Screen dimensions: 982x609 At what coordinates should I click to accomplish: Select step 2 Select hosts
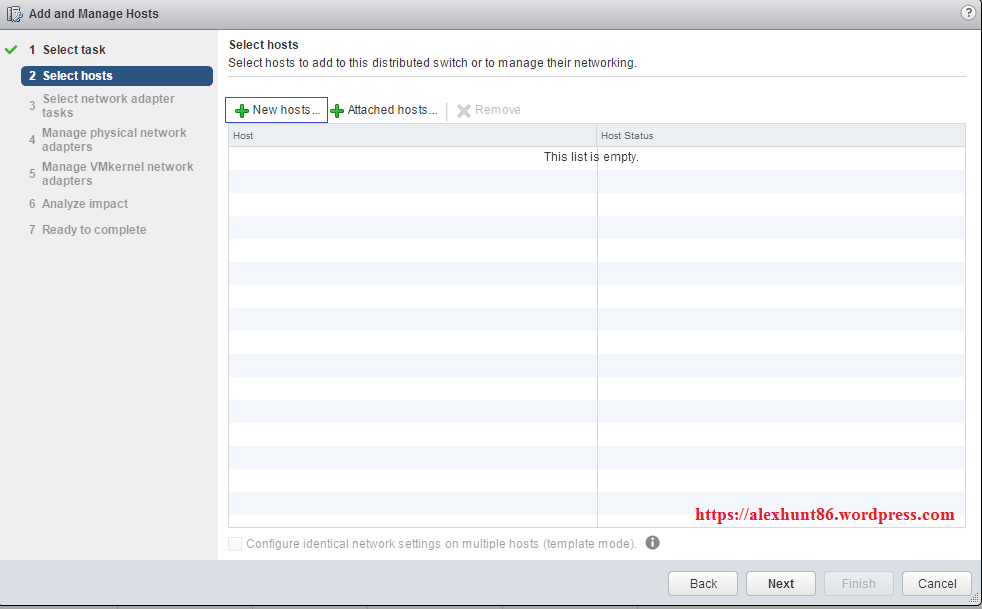coord(117,76)
